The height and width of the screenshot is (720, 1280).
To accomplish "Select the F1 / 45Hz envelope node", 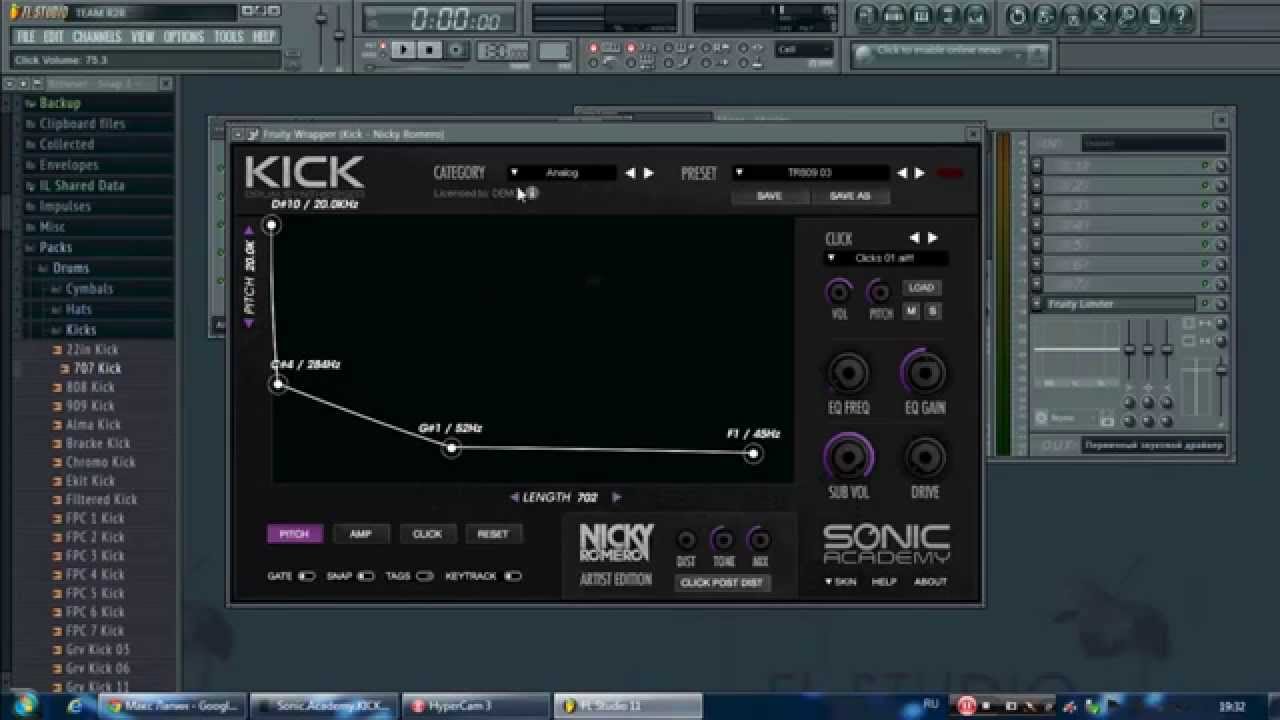I will click(x=753, y=453).
